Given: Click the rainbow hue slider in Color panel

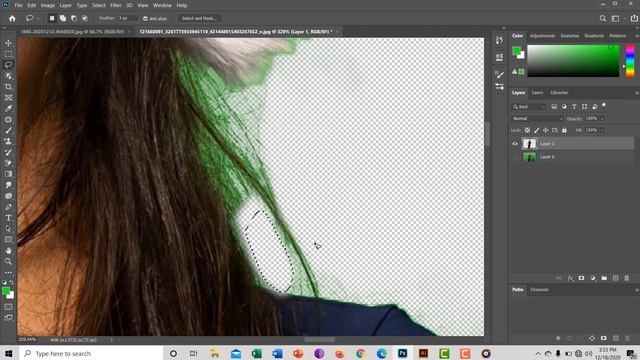Looking at the screenshot, I should click(630, 61).
